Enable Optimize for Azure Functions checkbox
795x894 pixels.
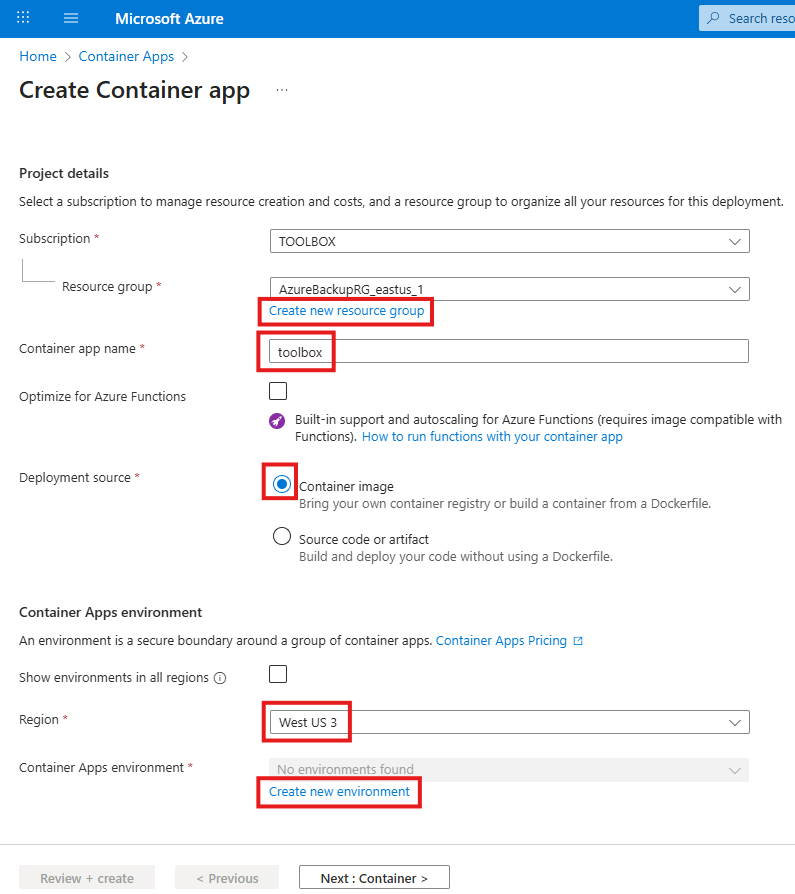pyautogui.click(x=278, y=391)
